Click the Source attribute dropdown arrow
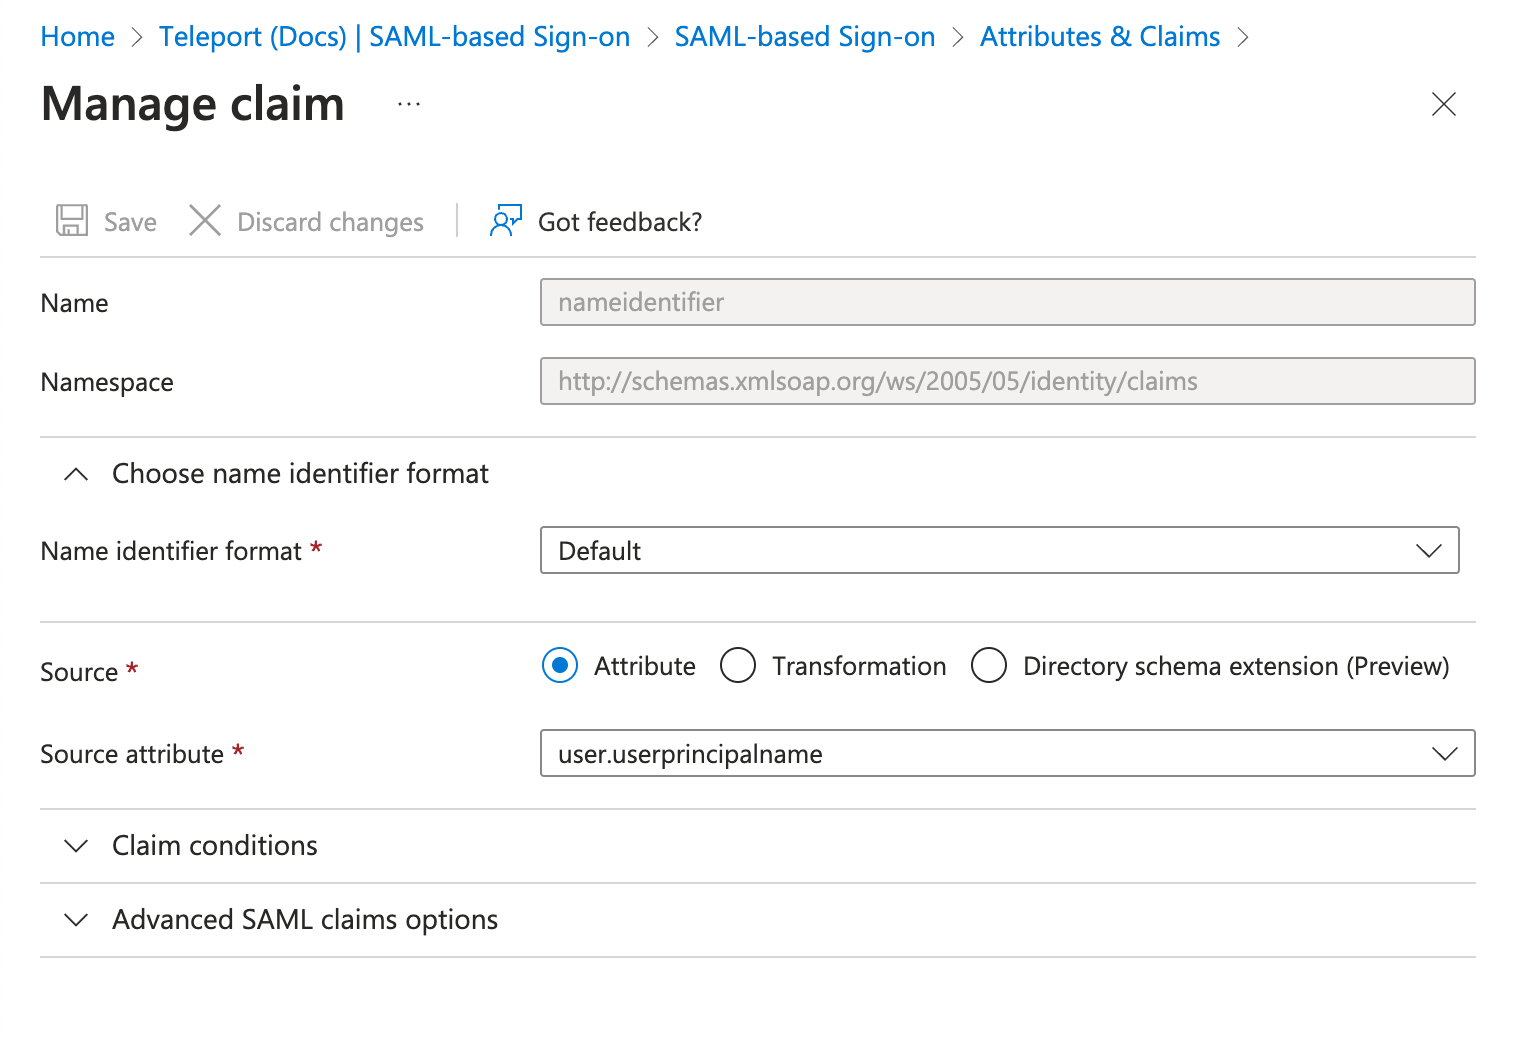Image resolution: width=1516 pixels, height=1042 pixels. point(1444,753)
